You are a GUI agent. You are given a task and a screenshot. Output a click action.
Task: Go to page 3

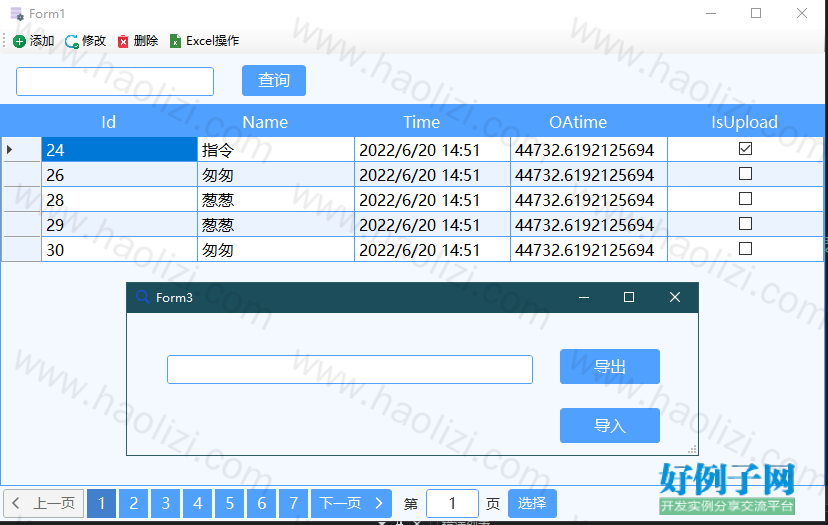coord(165,503)
